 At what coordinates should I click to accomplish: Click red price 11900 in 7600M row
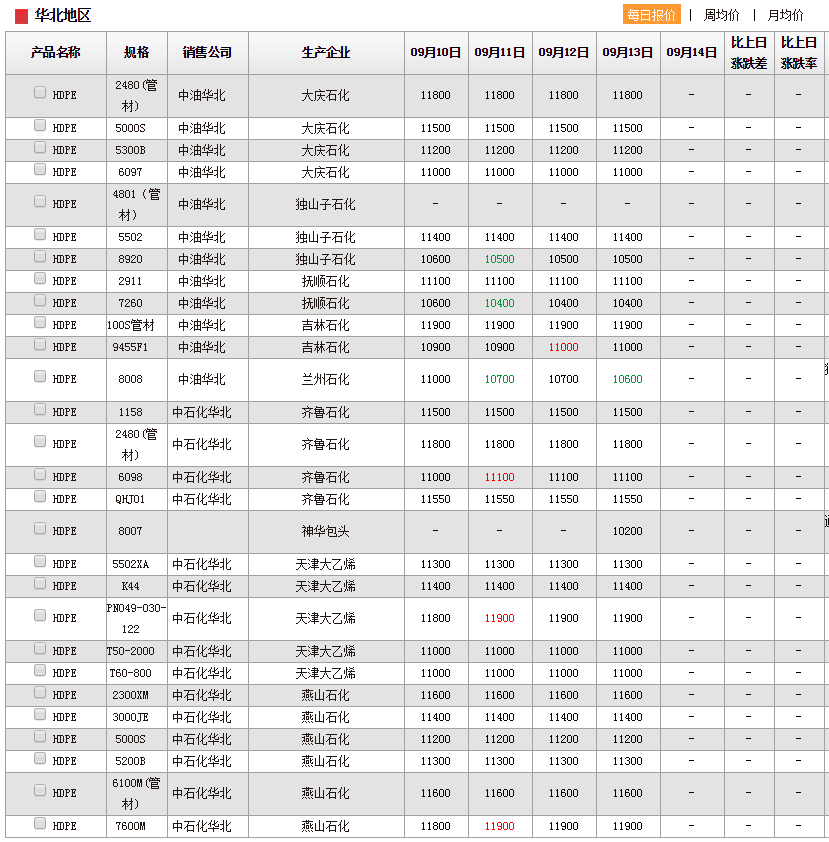[499, 826]
